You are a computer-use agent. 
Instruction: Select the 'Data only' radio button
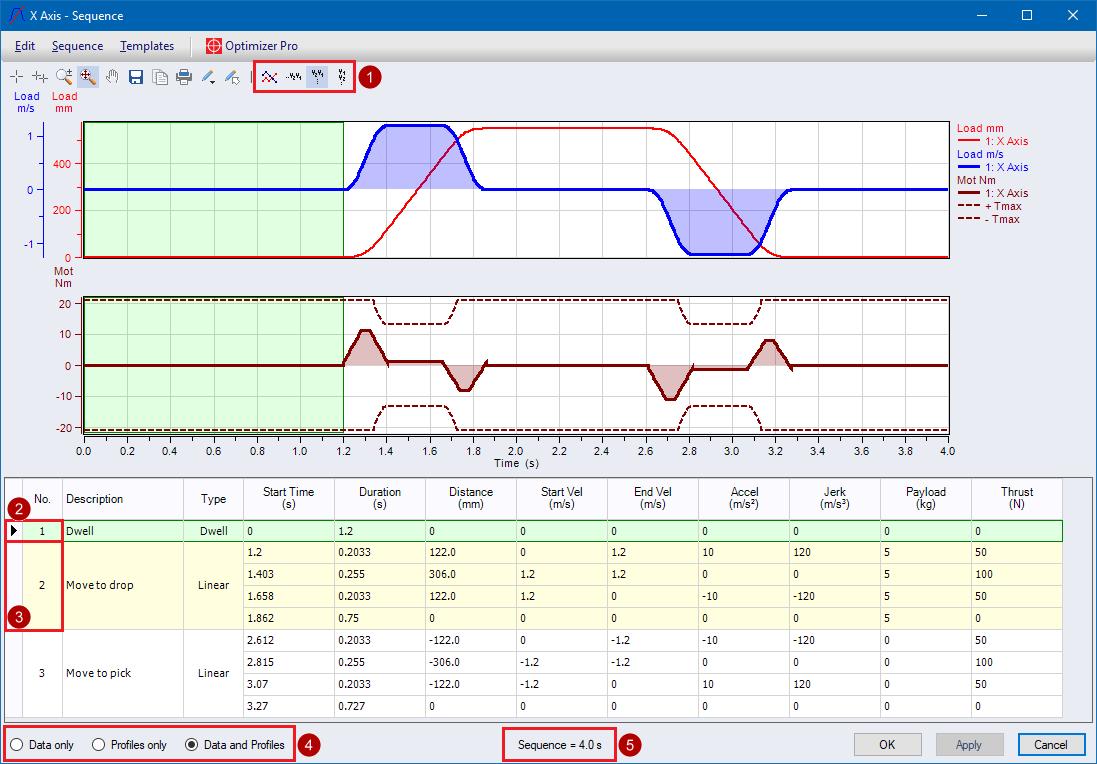[16, 745]
